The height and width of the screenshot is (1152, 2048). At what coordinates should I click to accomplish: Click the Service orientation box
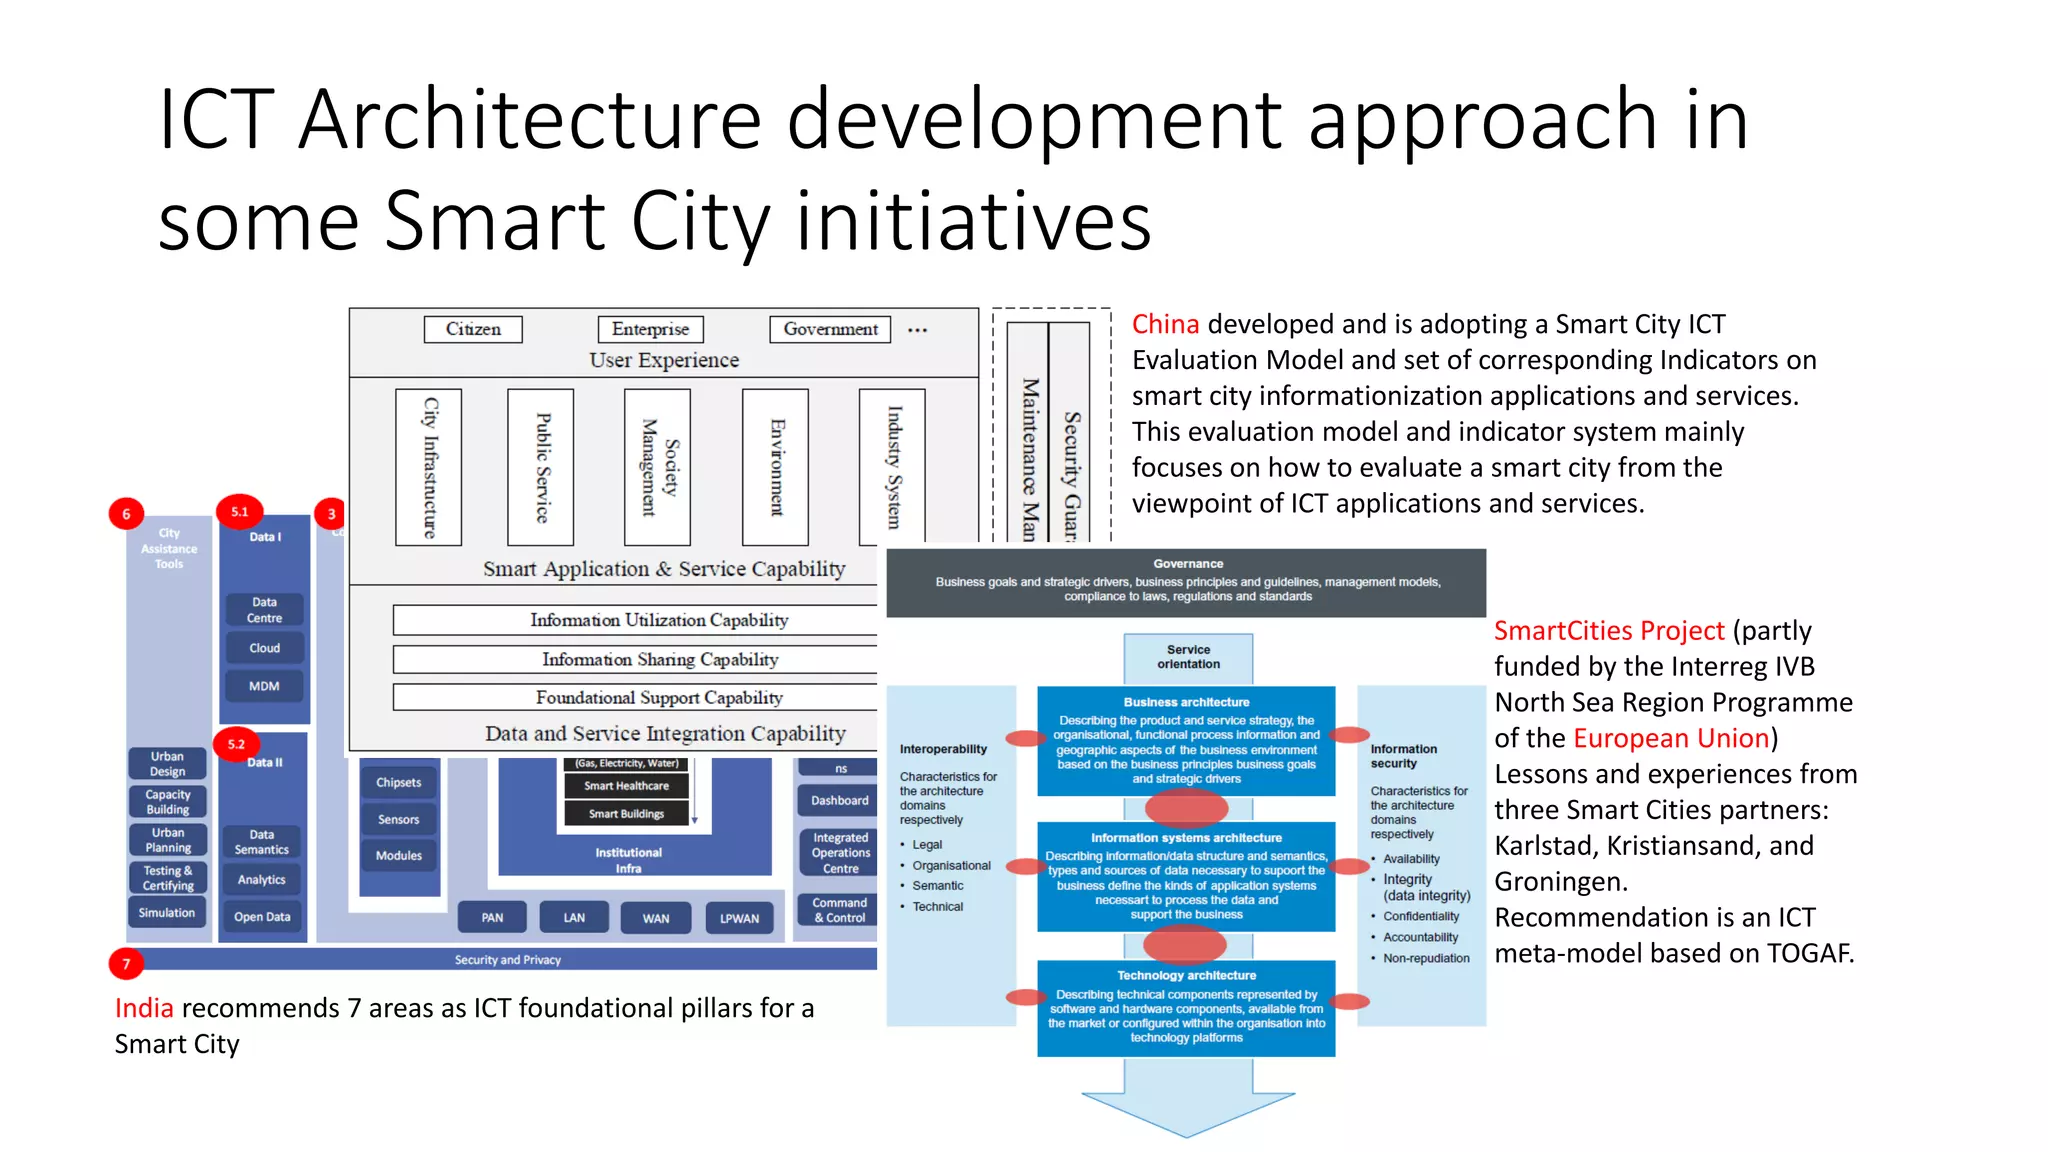coord(1188,658)
